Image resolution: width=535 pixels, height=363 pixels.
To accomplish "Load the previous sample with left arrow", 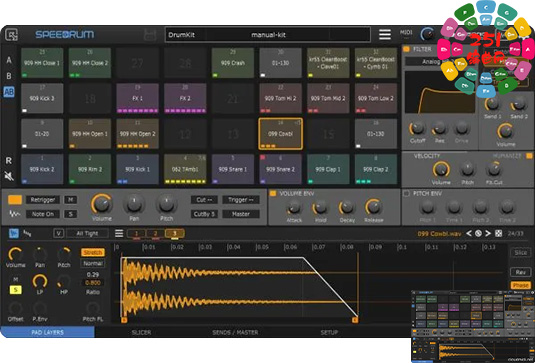I will pyautogui.click(x=469, y=233).
